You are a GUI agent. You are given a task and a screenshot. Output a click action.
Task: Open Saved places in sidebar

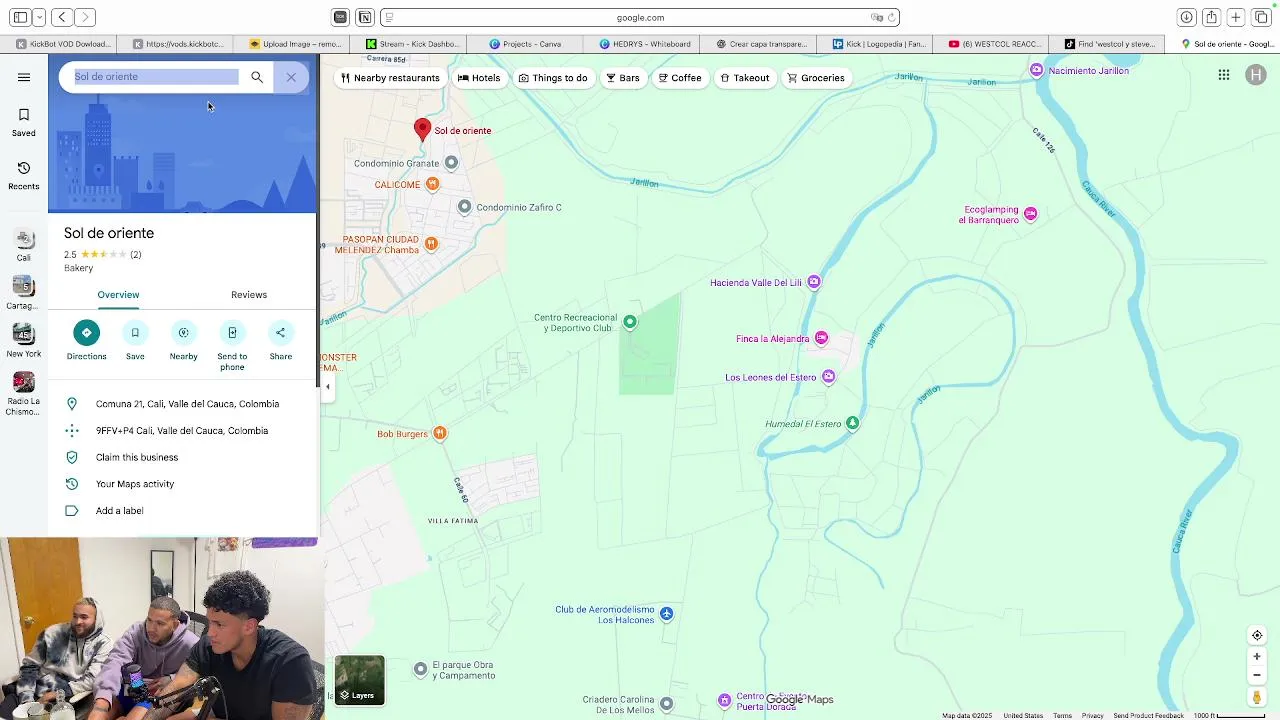coord(24,122)
